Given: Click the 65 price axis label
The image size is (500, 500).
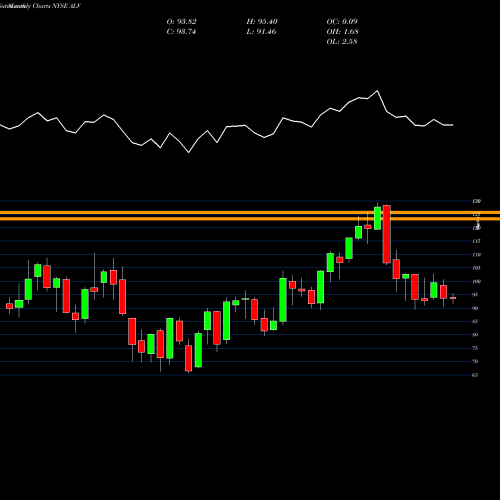Looking at the screenshot, I should 476,375.
